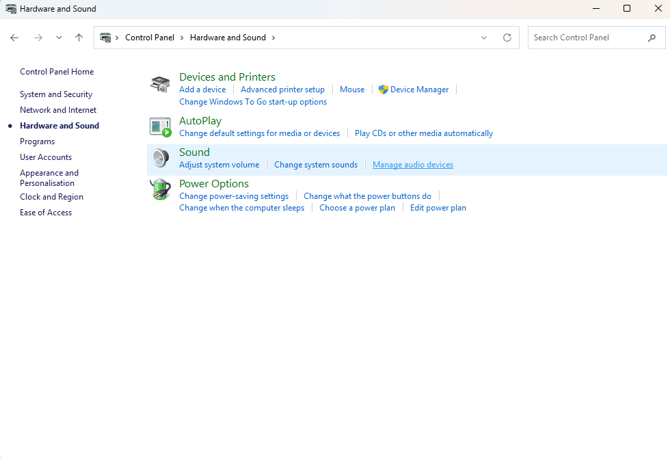Open Ease of Access category

point(46,212)
